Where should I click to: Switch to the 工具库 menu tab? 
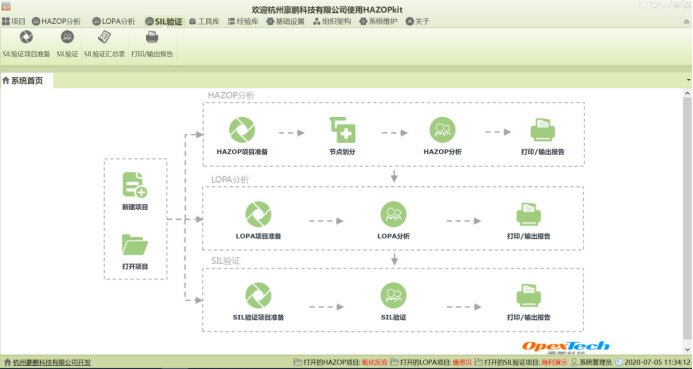coord(204,21)
